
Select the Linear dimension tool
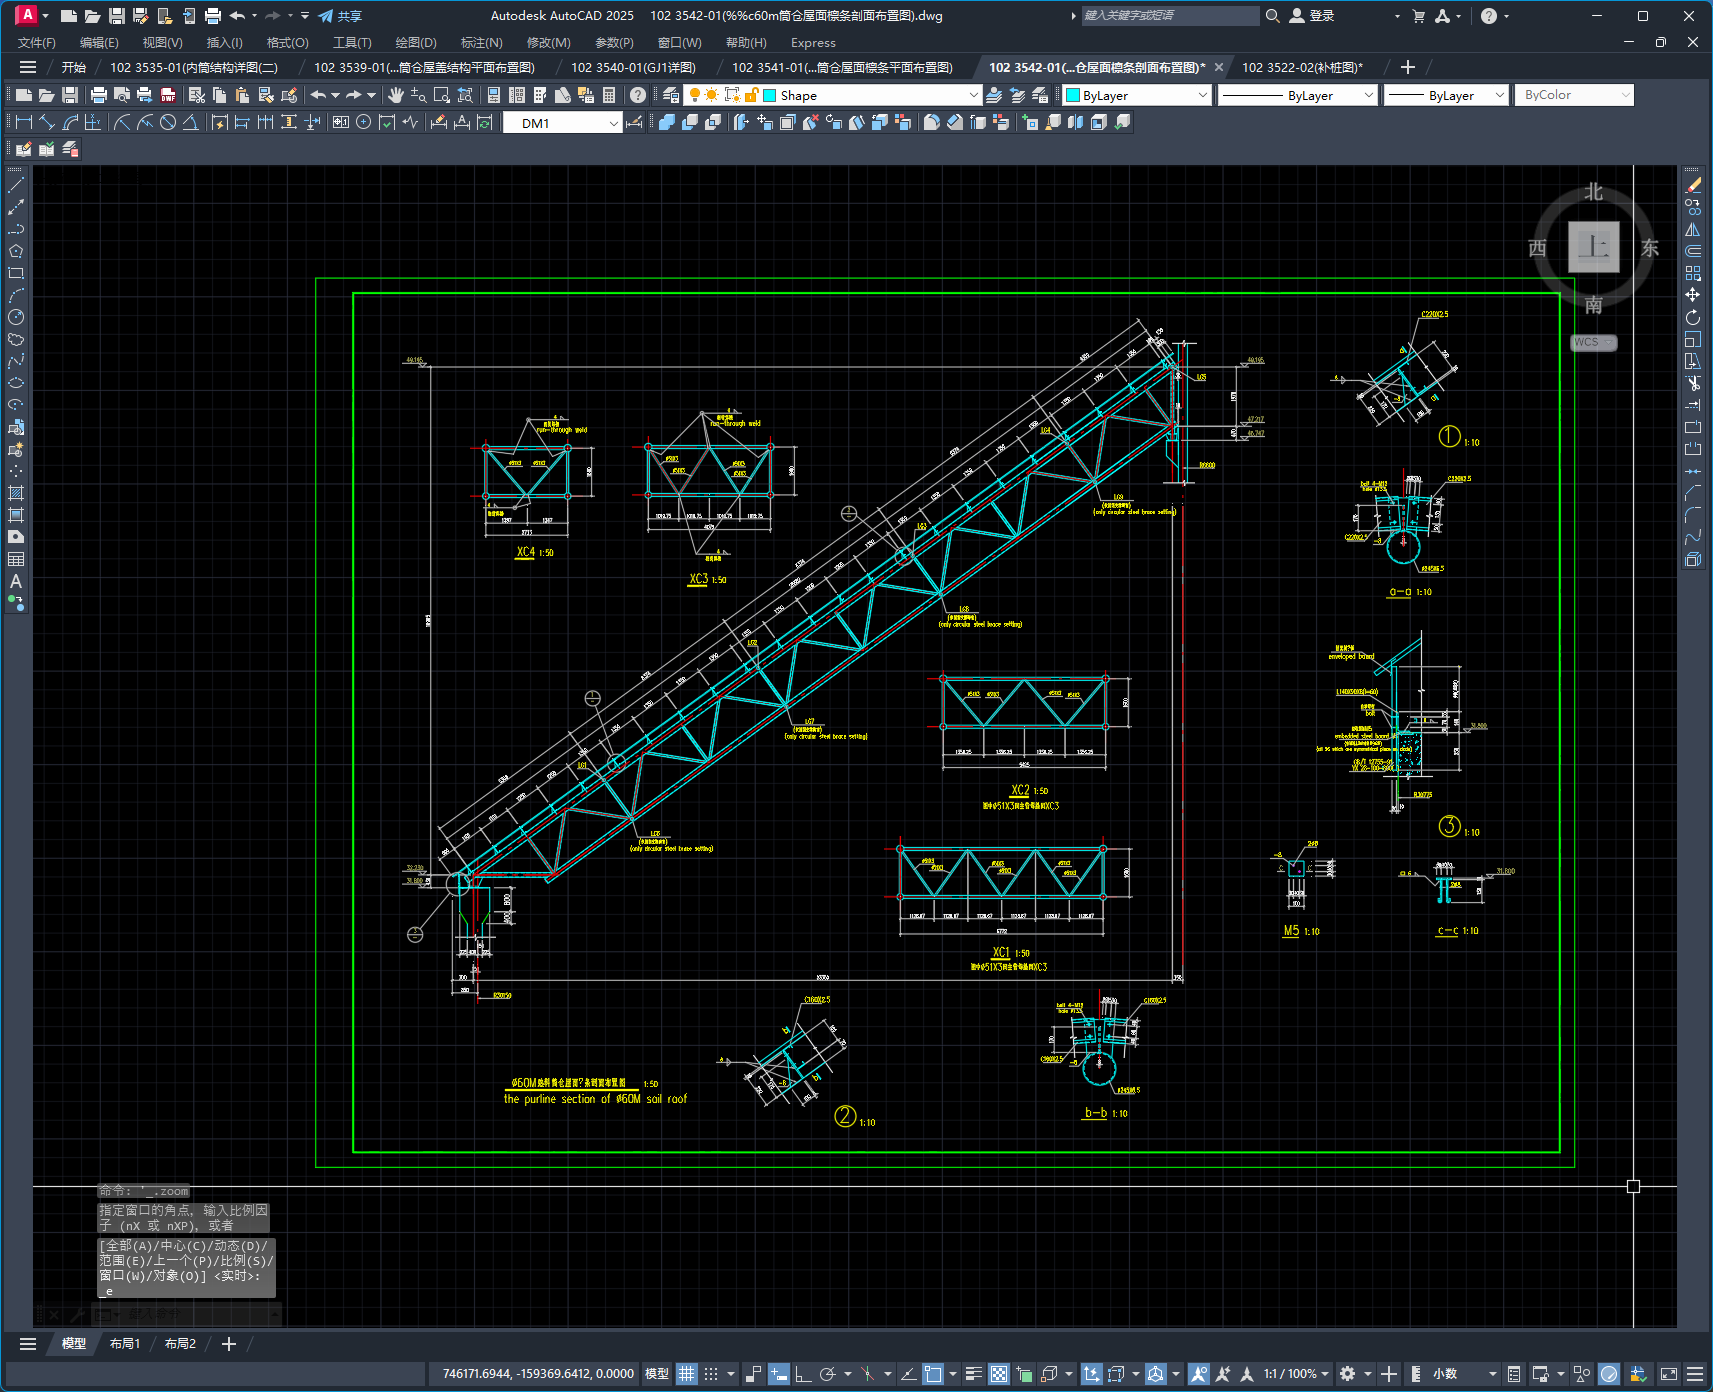[x=24, y=122]
